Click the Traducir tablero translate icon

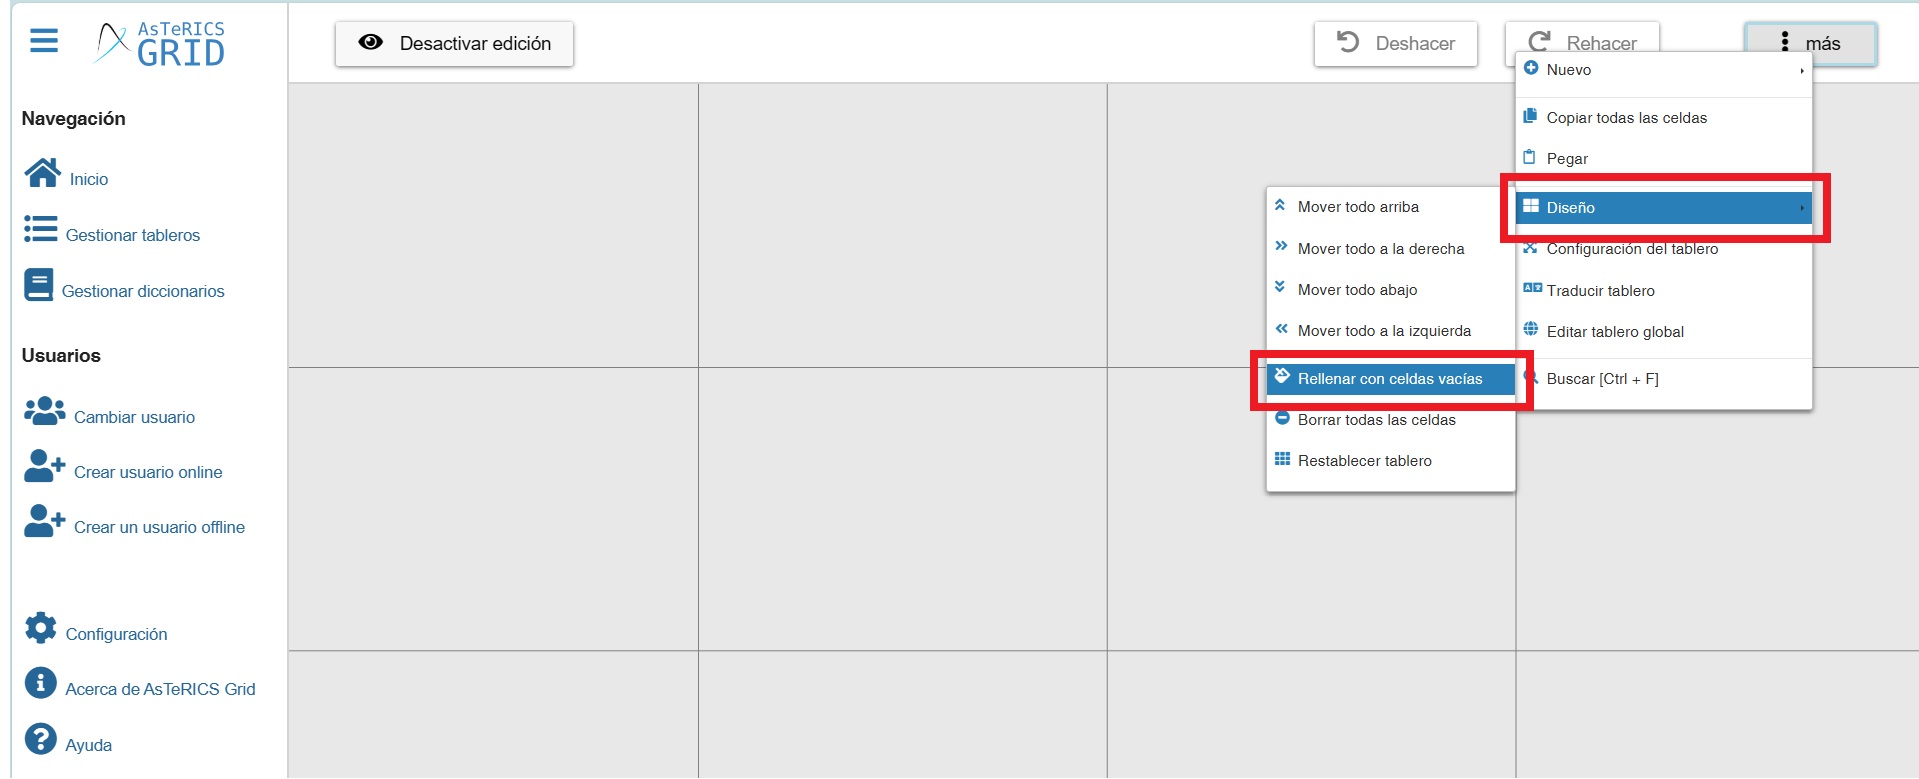(x=1532, y=288)
